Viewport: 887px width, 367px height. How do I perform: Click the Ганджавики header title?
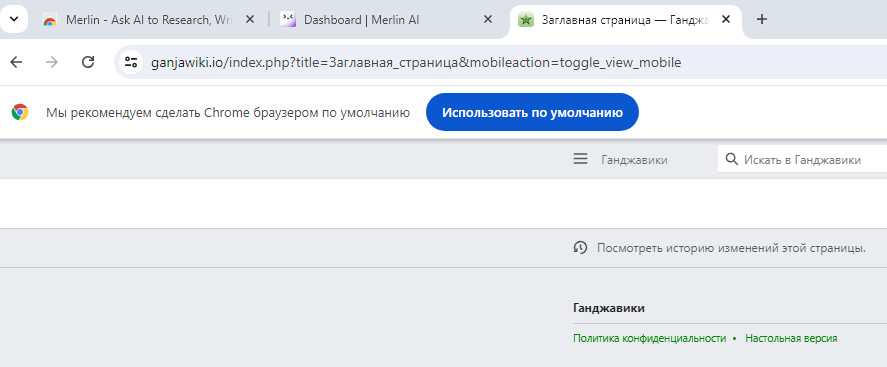point(634,160)
